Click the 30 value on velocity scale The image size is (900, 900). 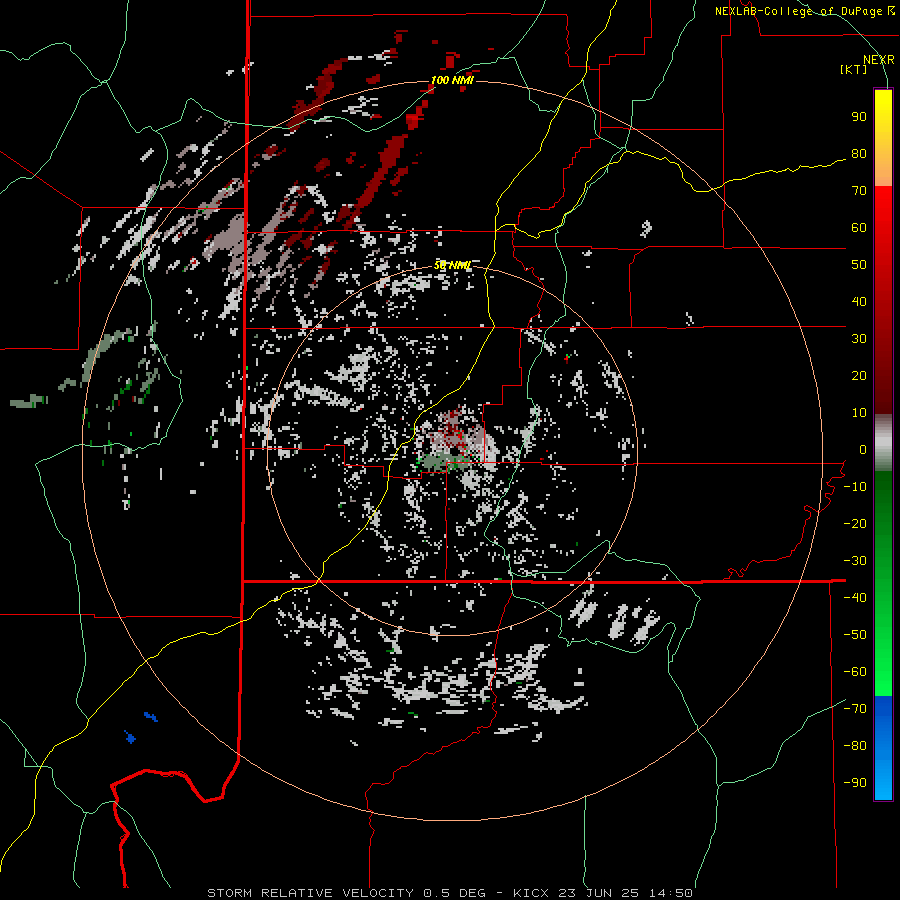tap(859, 339)
